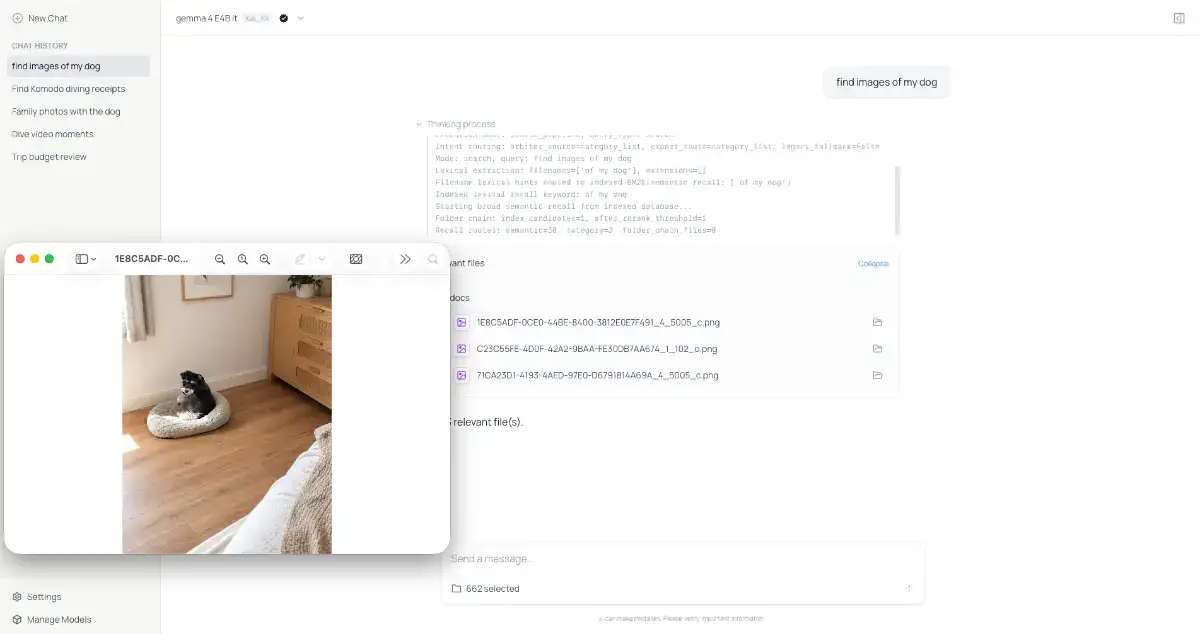
Task: Focus the Send a message input
Action: tap(683, 559)
